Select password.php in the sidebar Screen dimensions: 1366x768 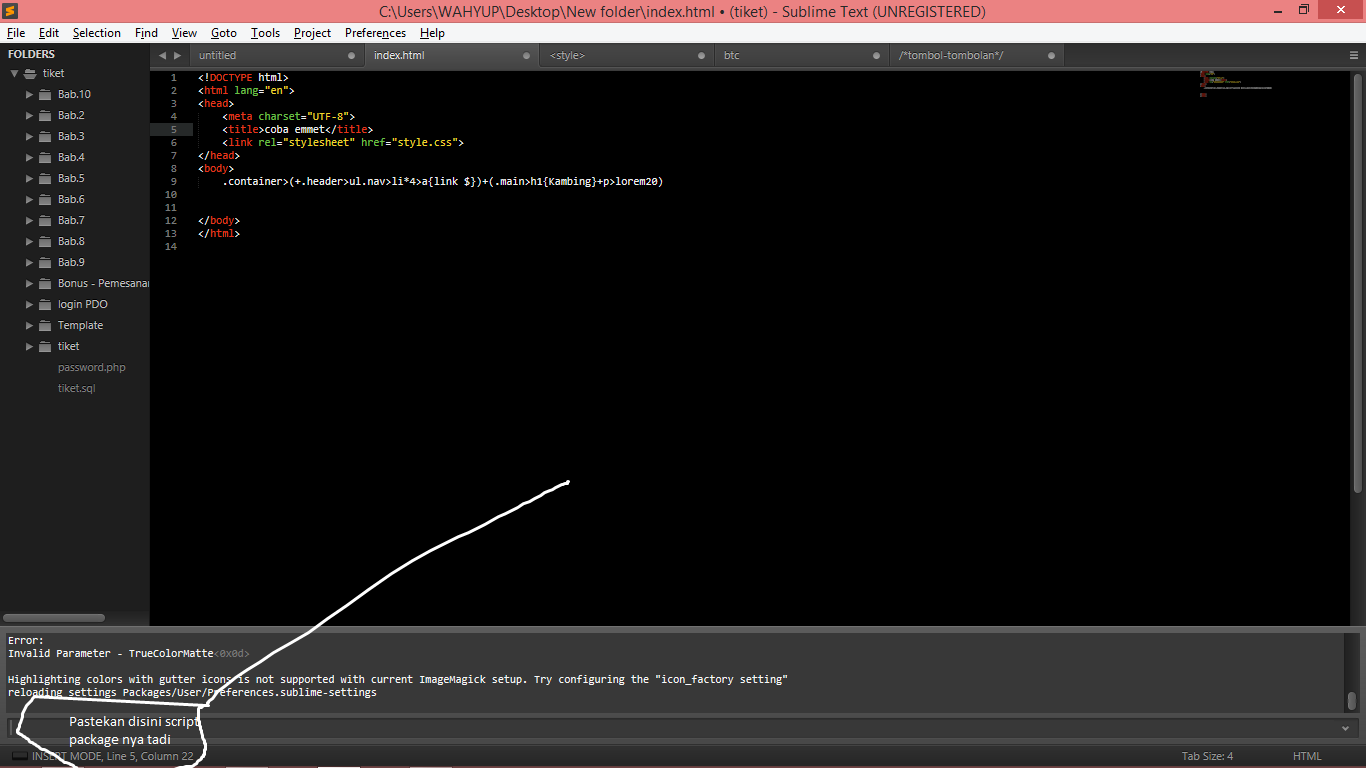(x=91, y=367)
